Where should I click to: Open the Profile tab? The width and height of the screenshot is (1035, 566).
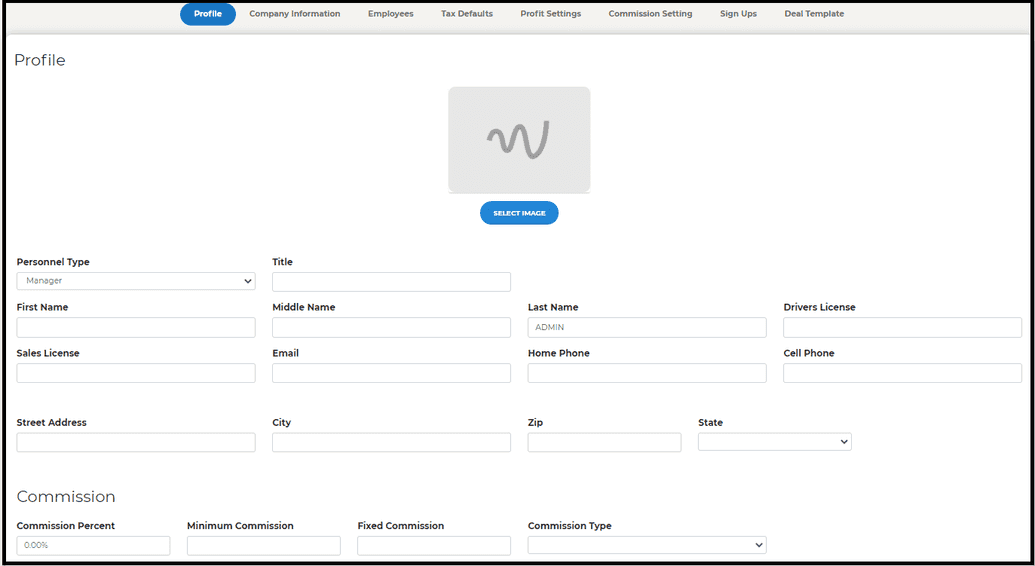[208, 14]
